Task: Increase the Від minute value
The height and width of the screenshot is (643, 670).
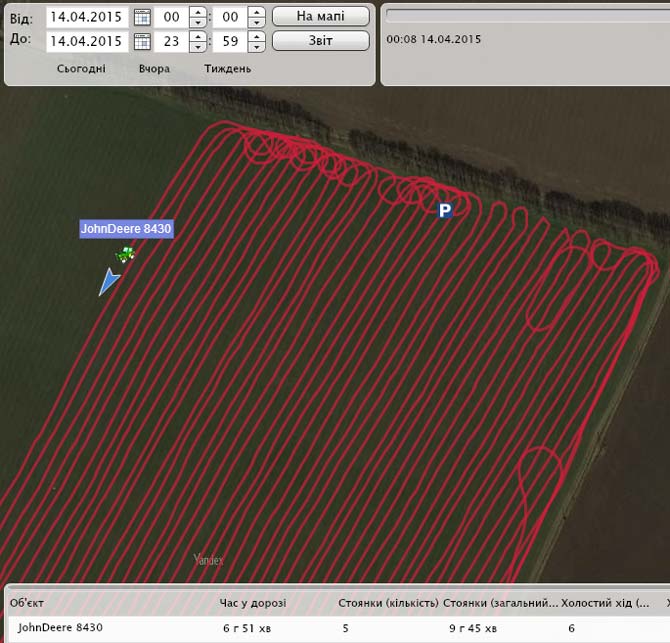Action: pos(256,12)
